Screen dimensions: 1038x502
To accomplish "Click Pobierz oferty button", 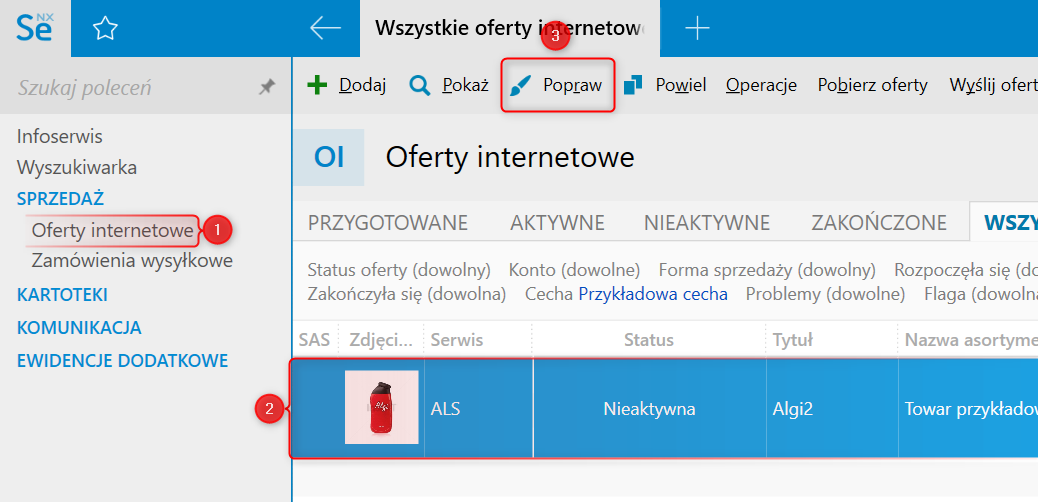I will click(872, 85).
